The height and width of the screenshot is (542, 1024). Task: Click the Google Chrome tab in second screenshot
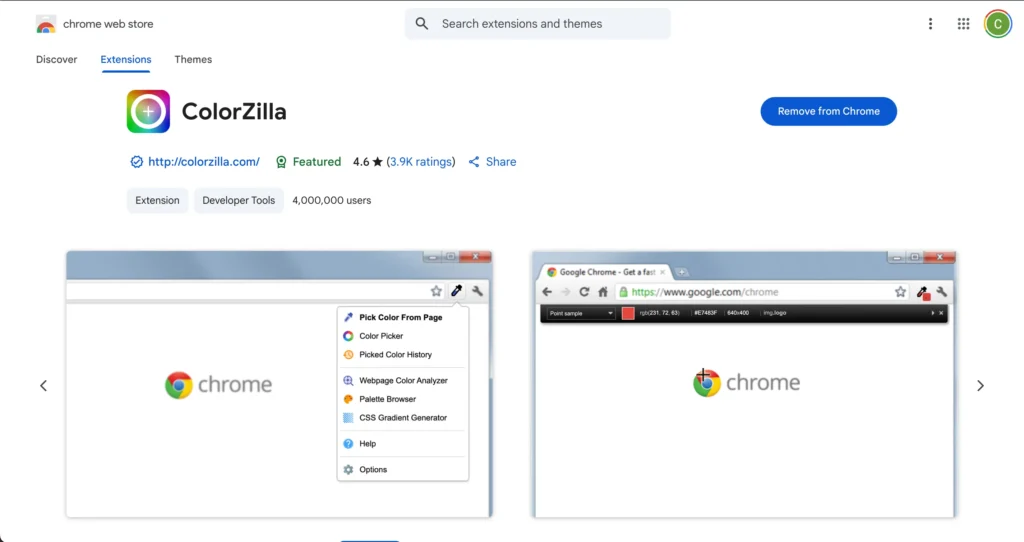pos(606,272)
